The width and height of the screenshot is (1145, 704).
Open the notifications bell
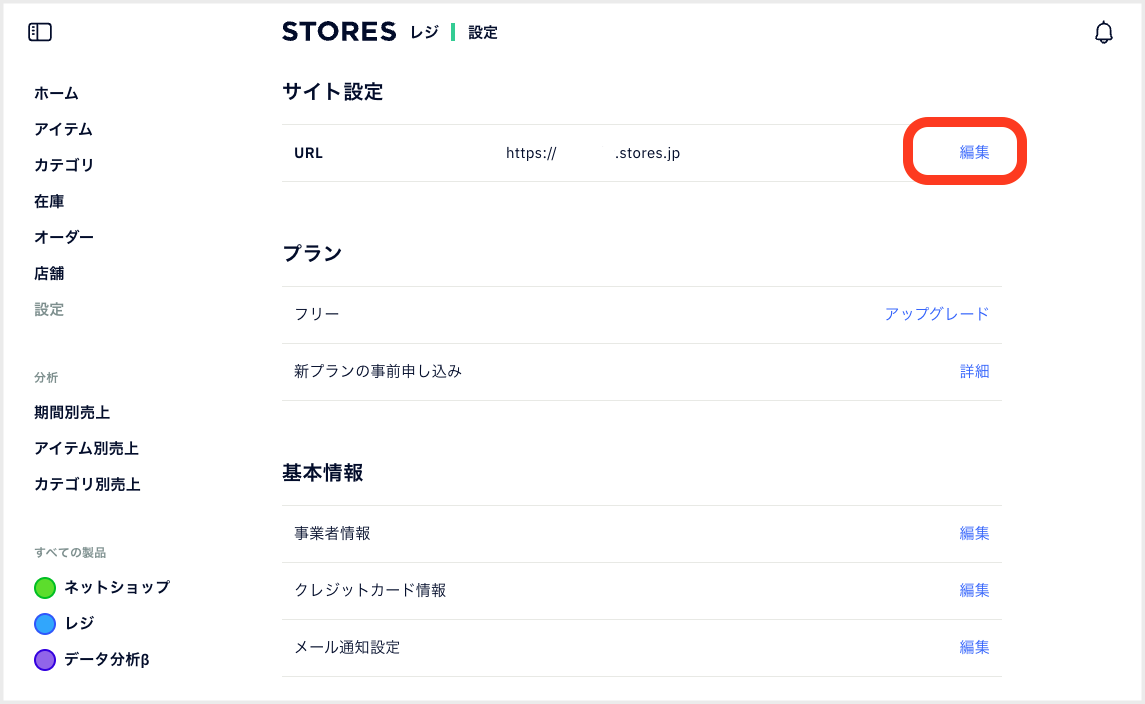click(x=1103, y=32)
